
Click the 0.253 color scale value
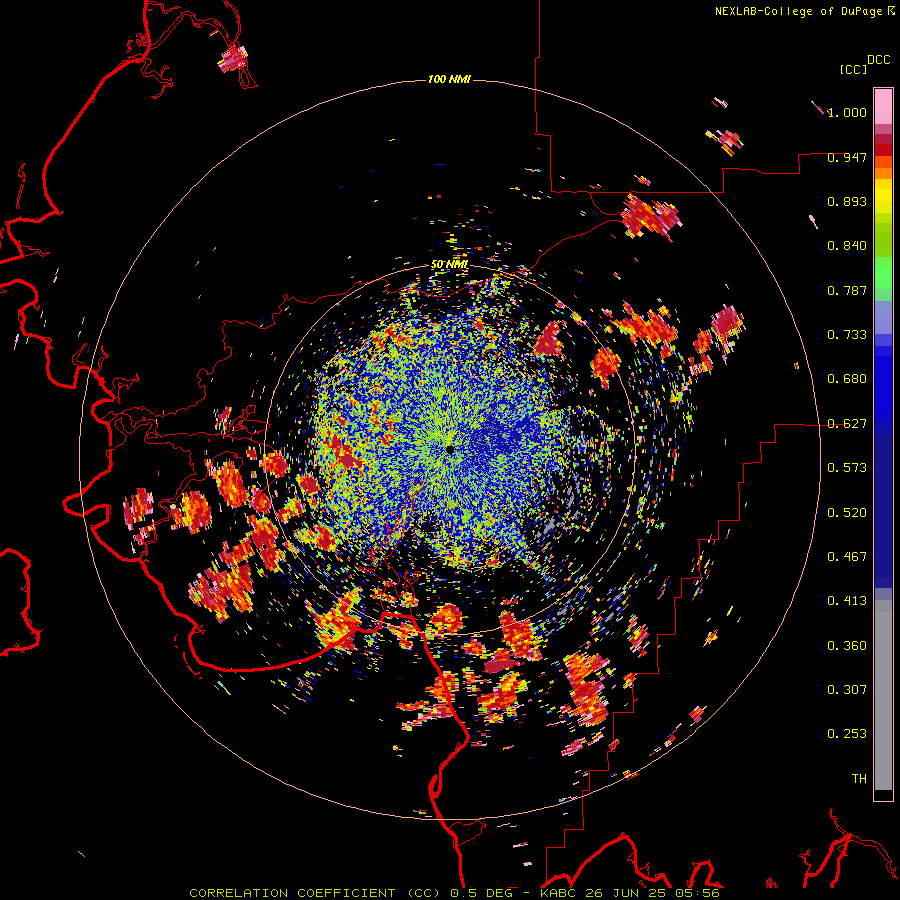847,734
